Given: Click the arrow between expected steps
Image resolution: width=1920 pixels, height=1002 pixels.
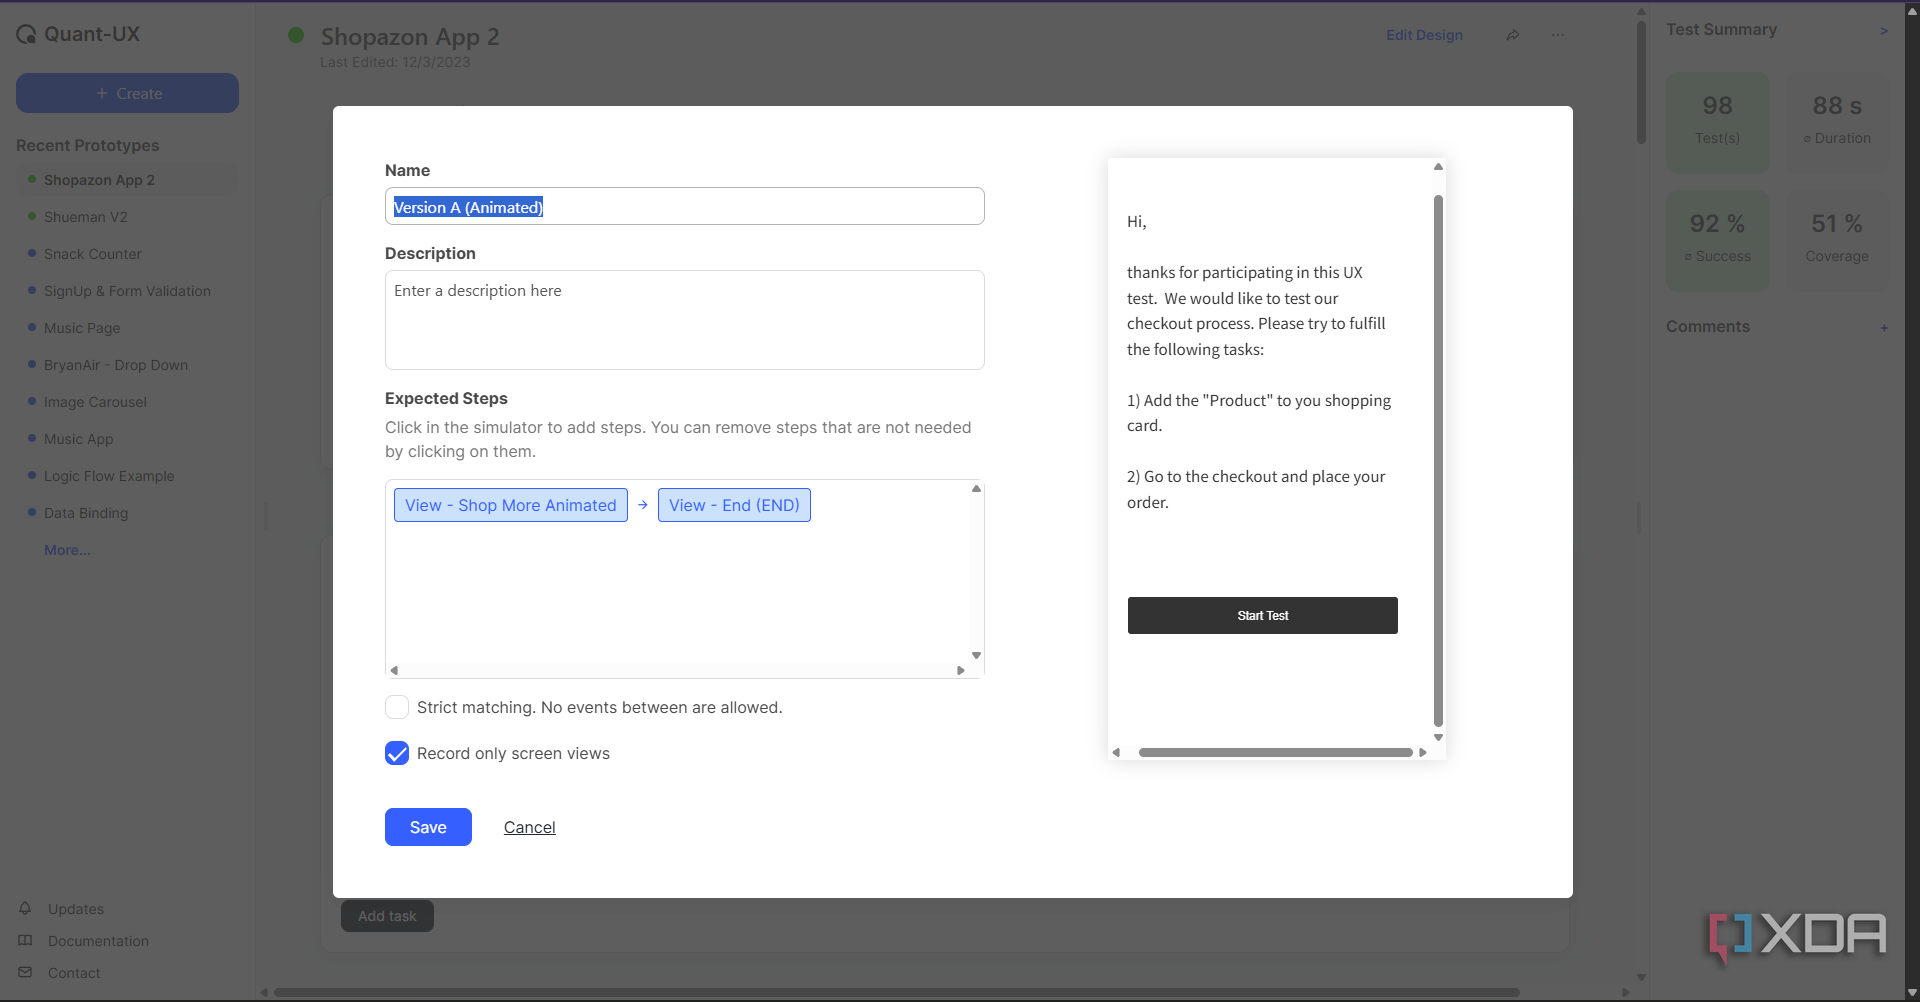Looking at the screenshot, I should click(643, 505).
